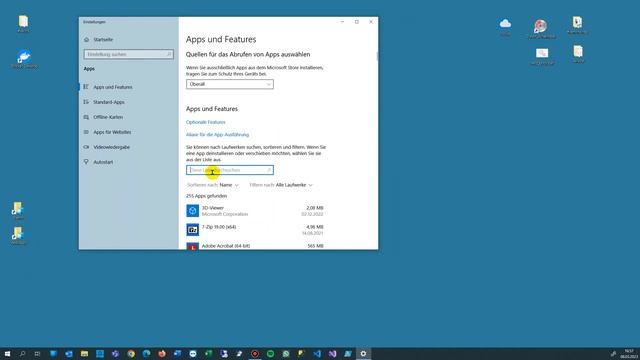This screenshot has width=640, height=360.
Task: Focus the app list search box
Action: (x=230, y=170)
